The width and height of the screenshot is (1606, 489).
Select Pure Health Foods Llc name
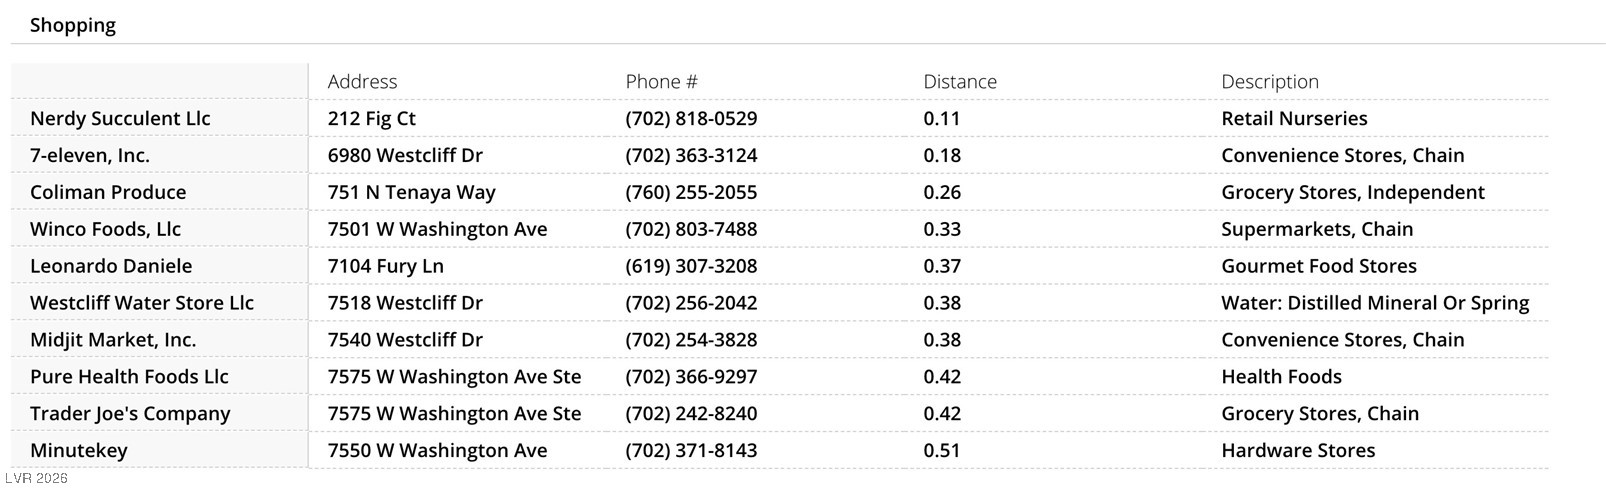(129, 377)
